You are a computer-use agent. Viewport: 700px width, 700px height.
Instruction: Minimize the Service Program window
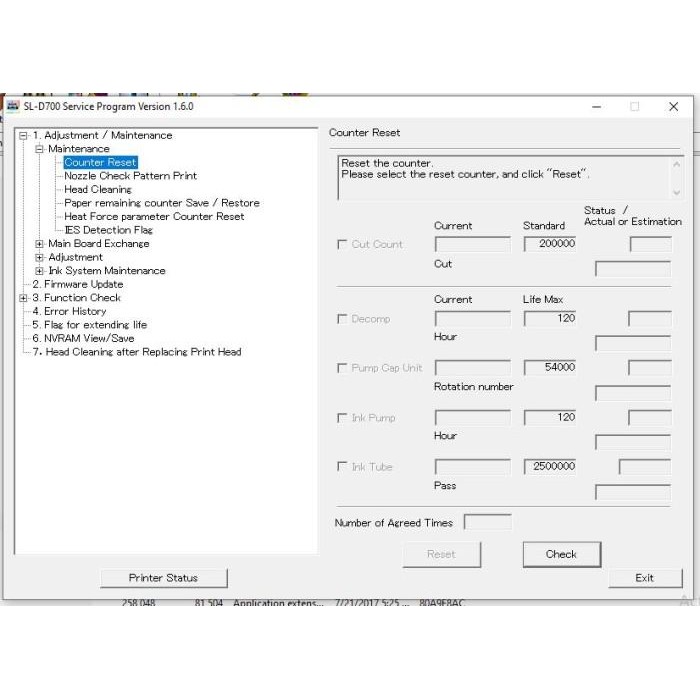click(596, 107)
